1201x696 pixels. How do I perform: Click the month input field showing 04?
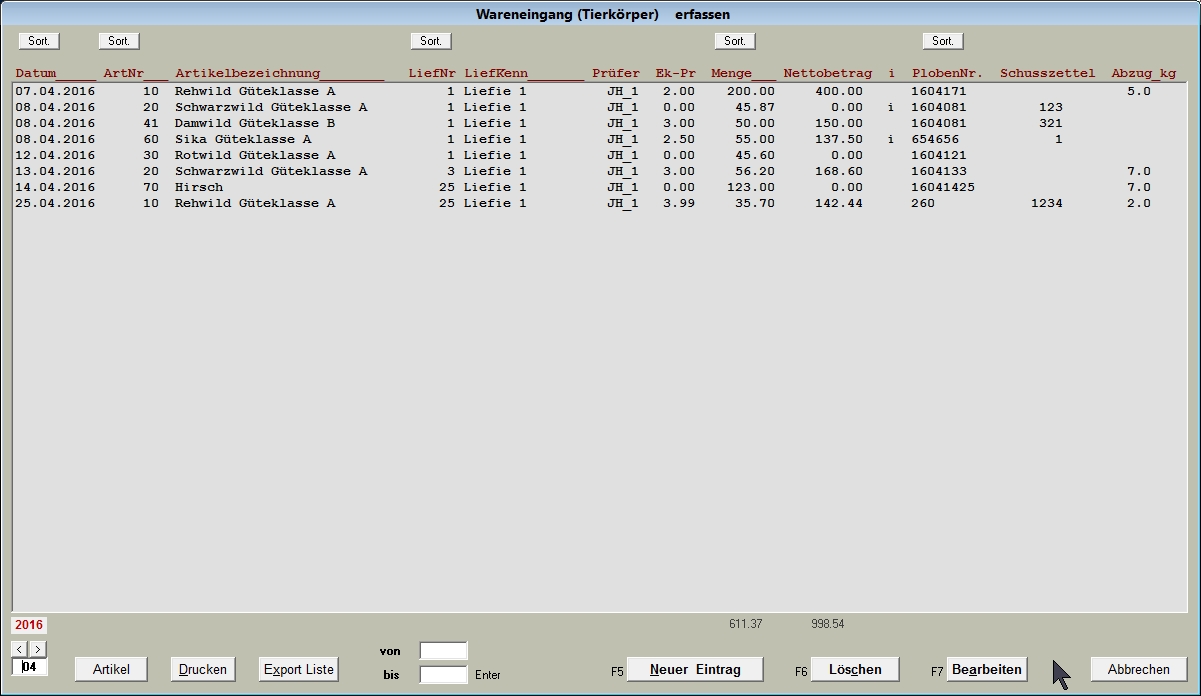(30, 667)
